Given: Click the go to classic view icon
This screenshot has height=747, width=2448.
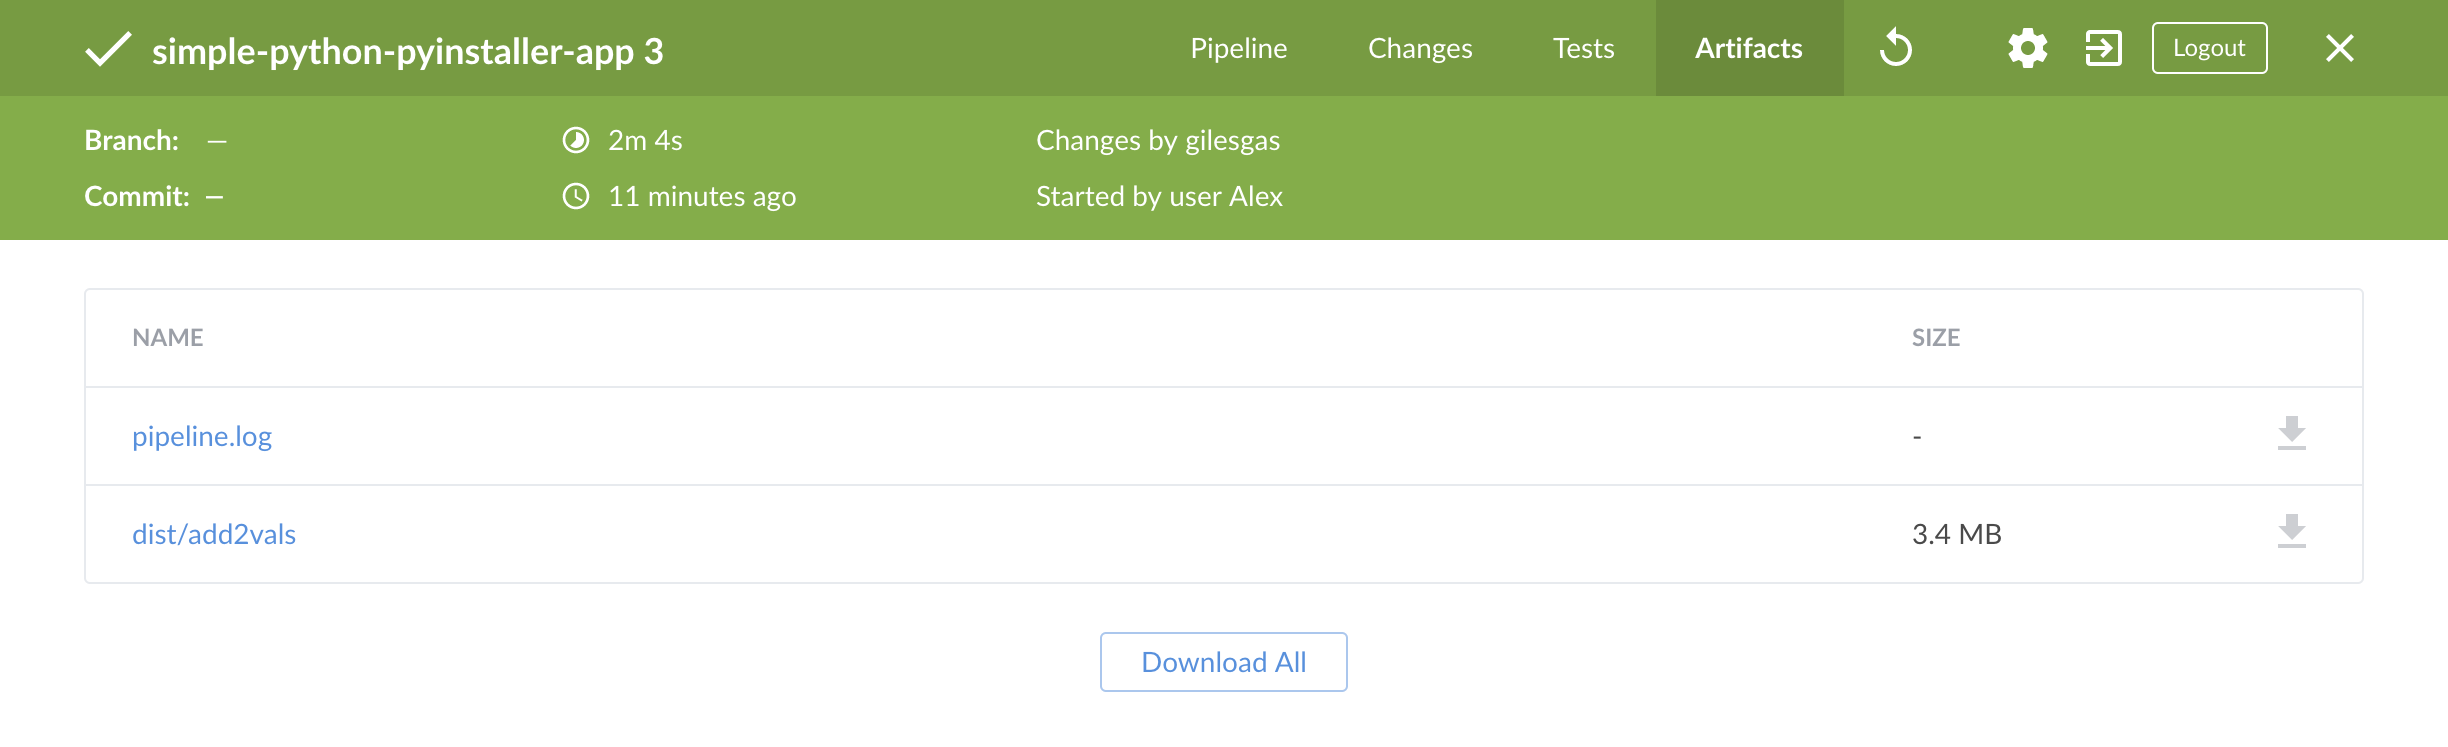Looking at the screenshot, I should click(x=2103, y=48).
